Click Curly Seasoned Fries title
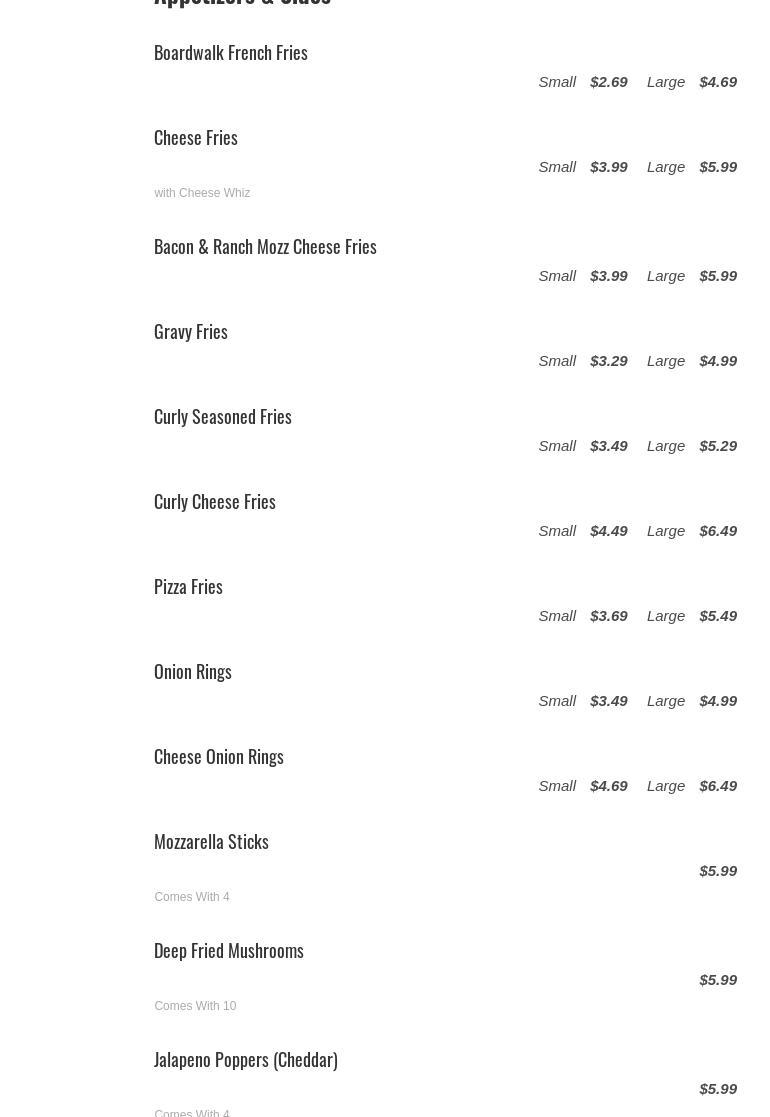Screen dimensions: 770x1117 (x=223, y=417)
